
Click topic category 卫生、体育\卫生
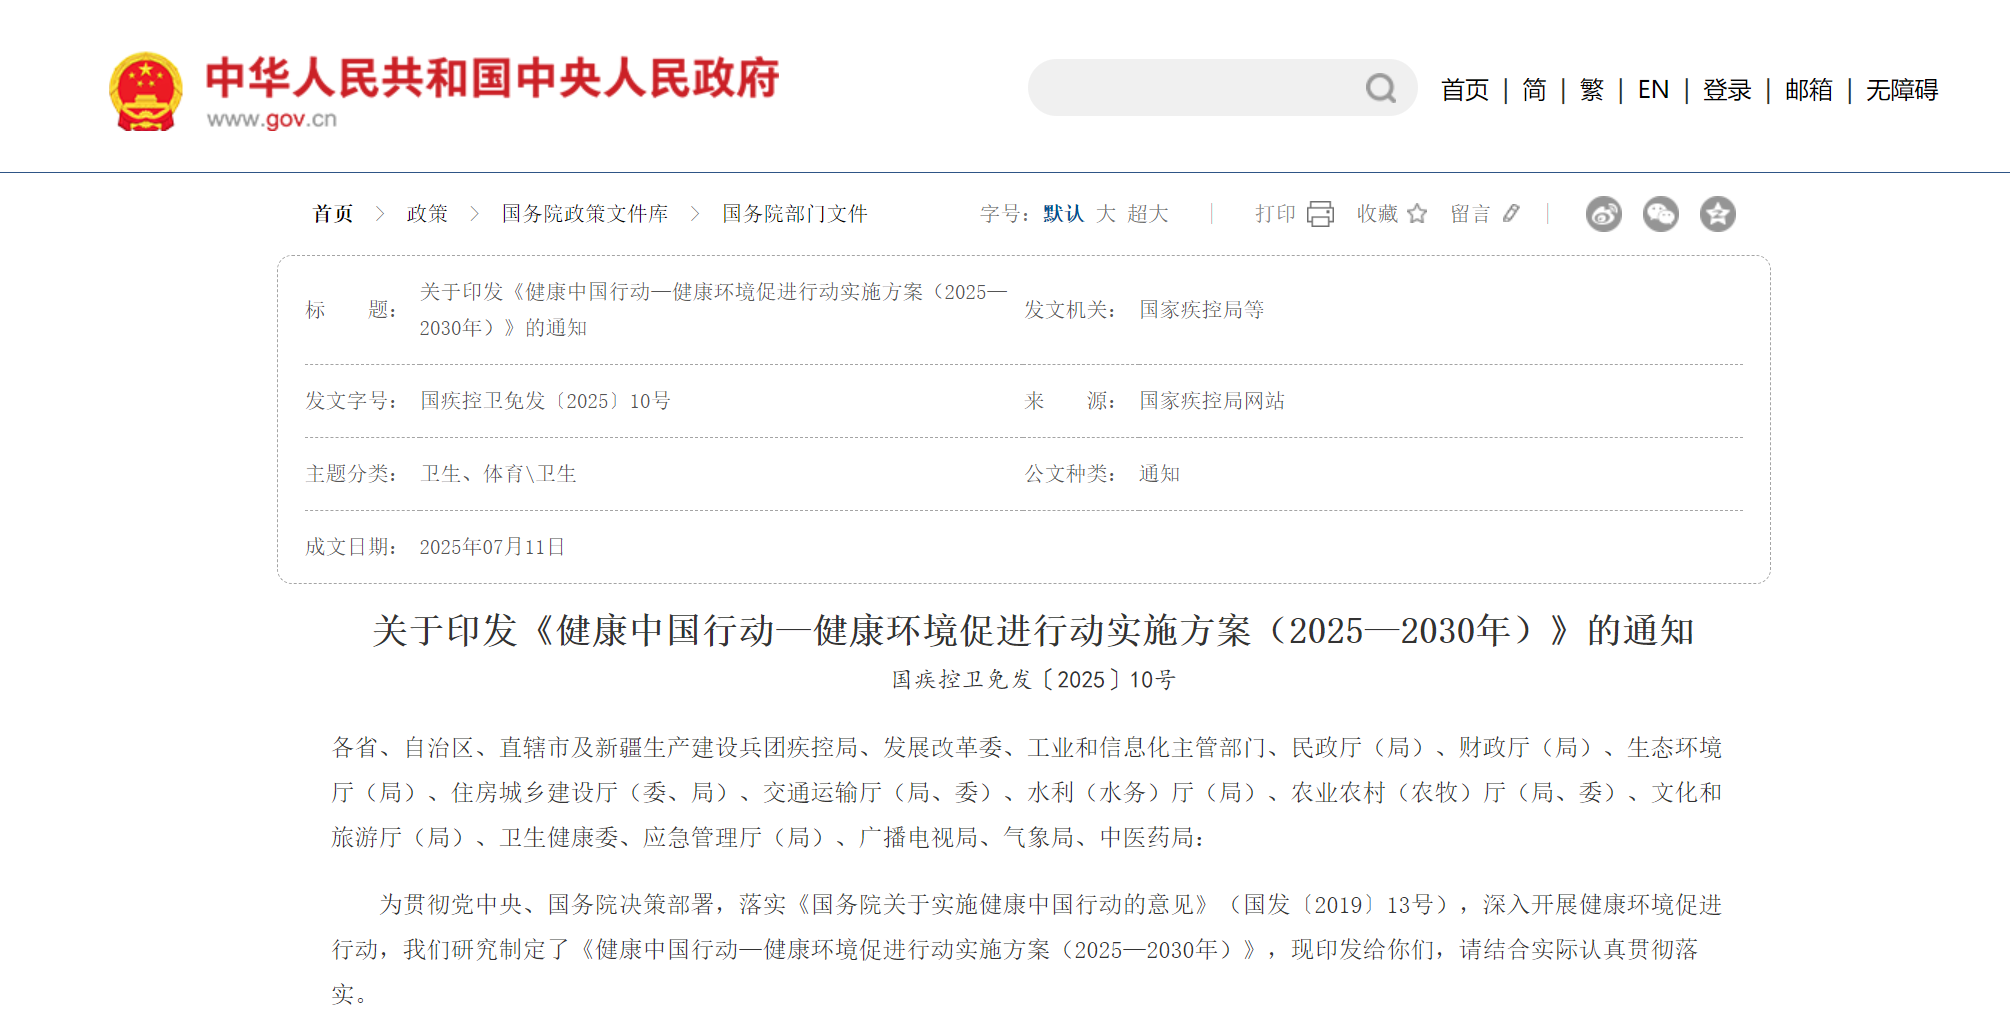498,474
